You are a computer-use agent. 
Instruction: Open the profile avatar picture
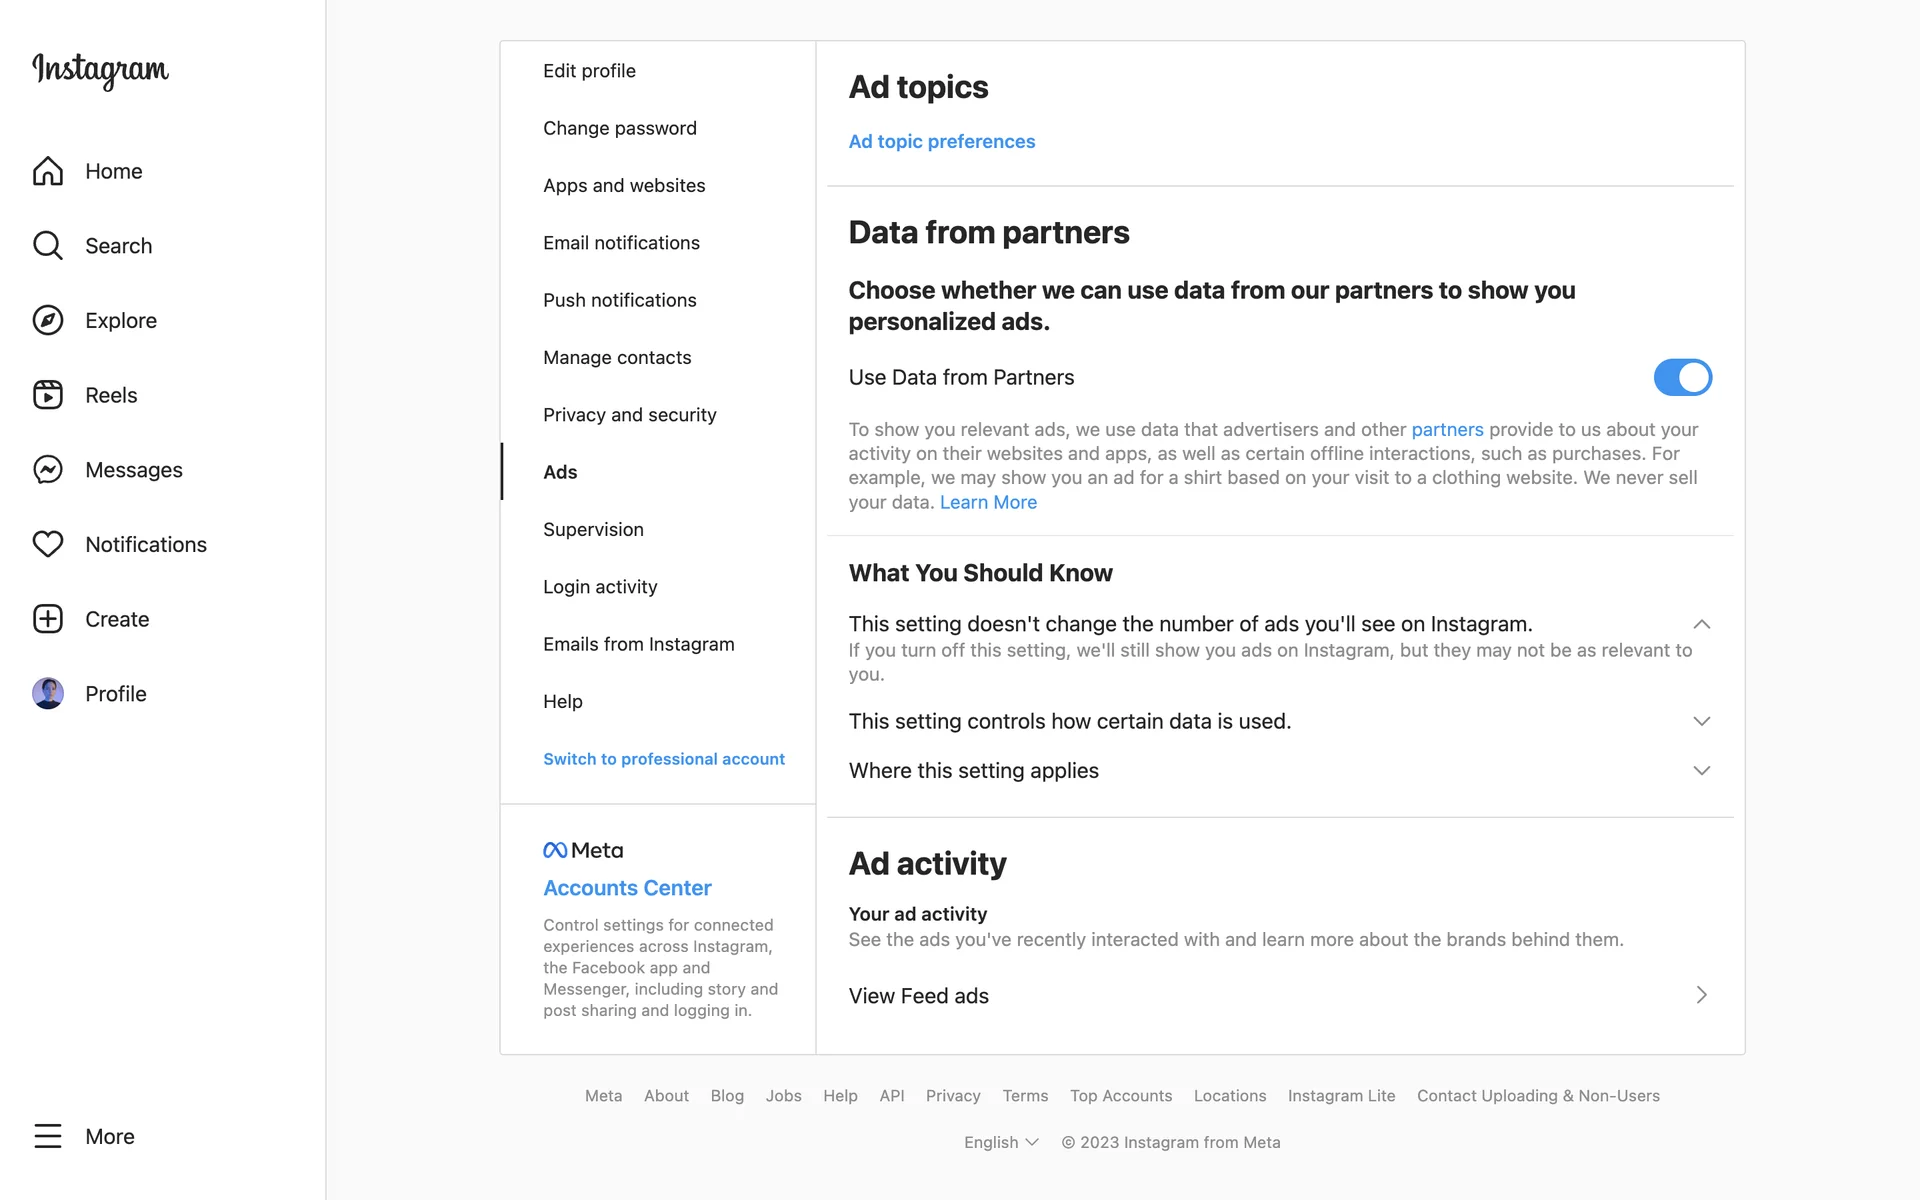click(x=48, y=693)
